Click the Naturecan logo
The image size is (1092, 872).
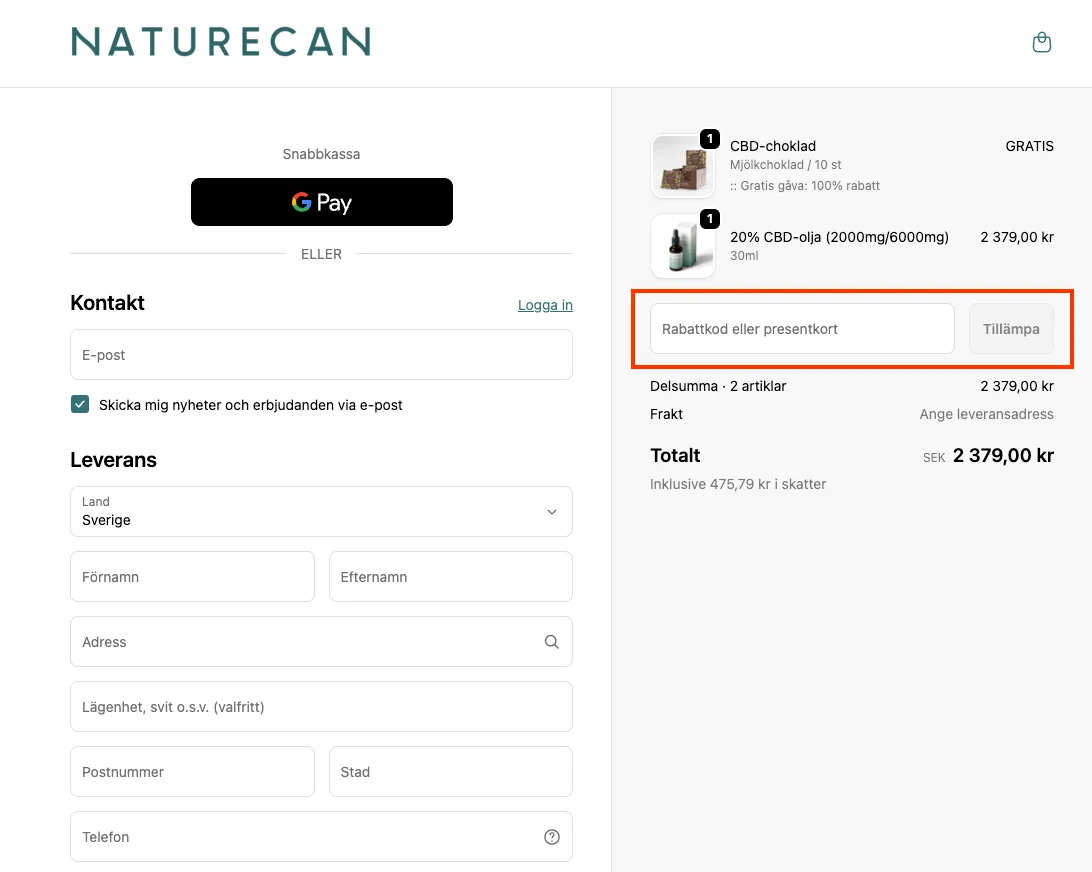[221, 42]
